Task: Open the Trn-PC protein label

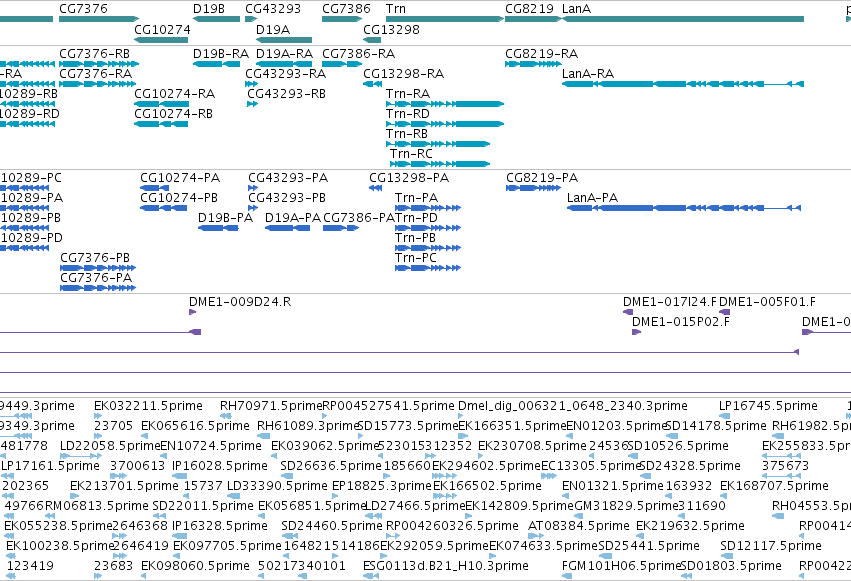Action: (x=416, y=258)
